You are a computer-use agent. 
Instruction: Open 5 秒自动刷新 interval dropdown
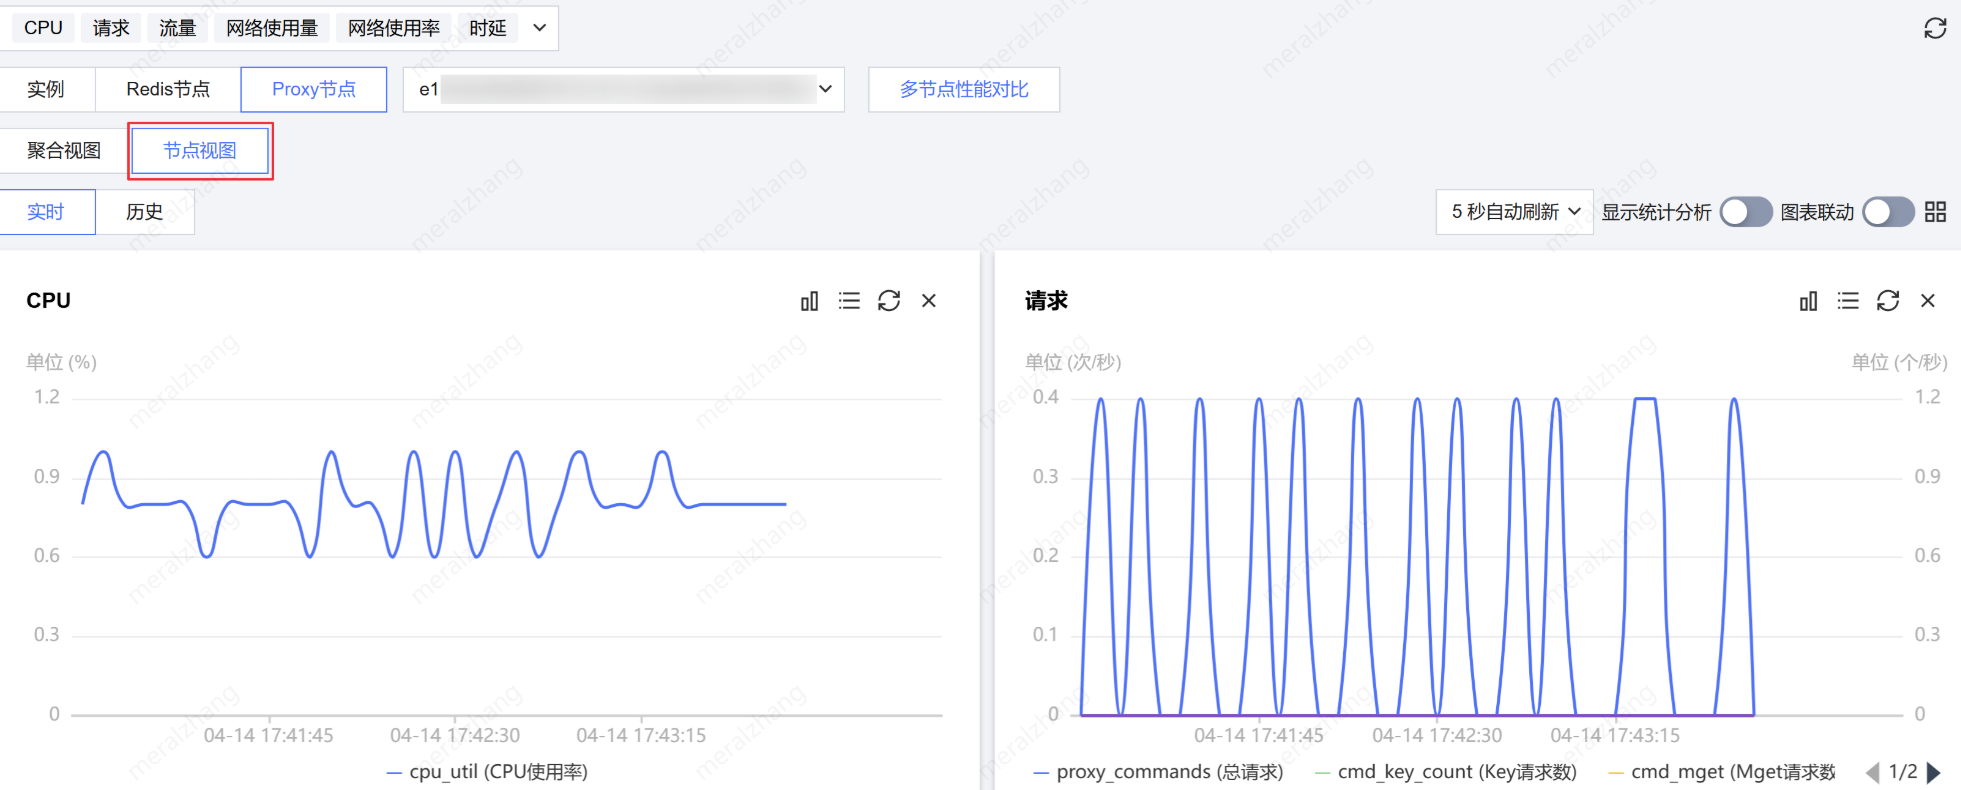click(x=1514, y=212)
